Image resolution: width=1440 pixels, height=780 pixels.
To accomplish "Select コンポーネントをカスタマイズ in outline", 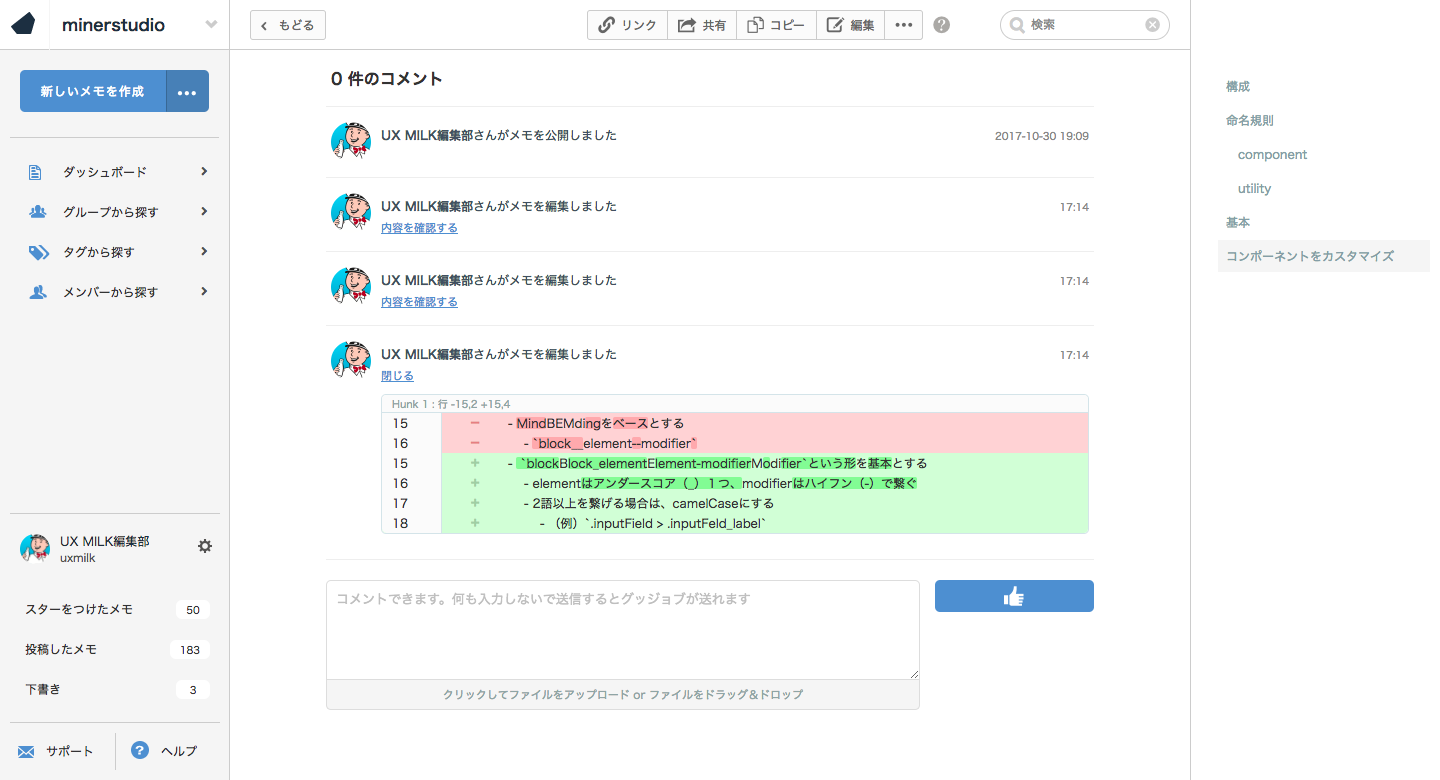I will click(1309, 256).
